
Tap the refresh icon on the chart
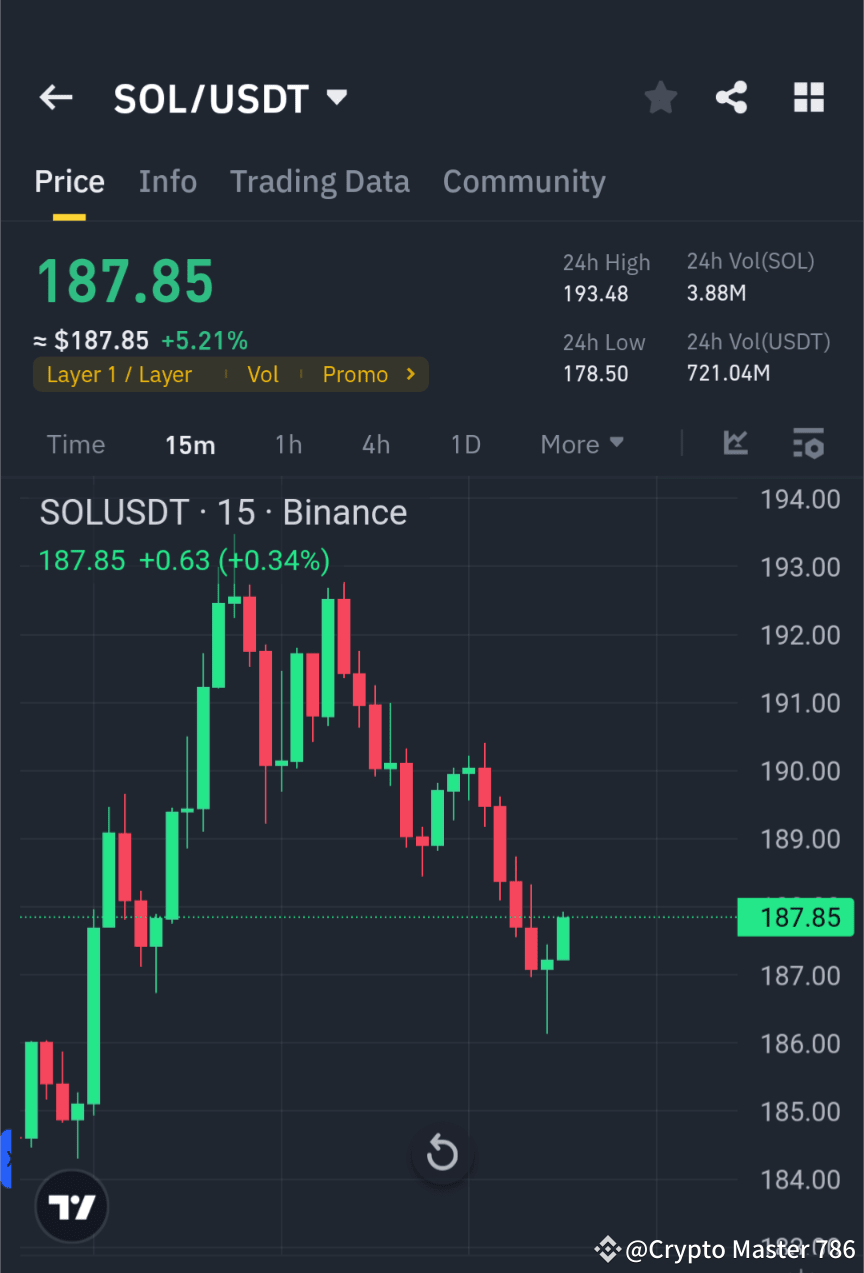coord(441,1153)
